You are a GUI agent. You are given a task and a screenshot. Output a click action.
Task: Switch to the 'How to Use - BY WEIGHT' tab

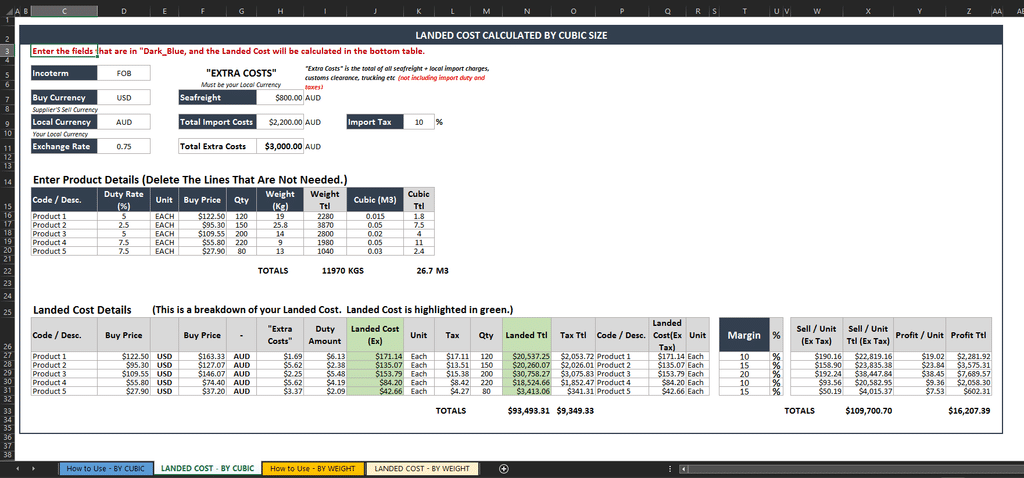[x=313, y=468]
